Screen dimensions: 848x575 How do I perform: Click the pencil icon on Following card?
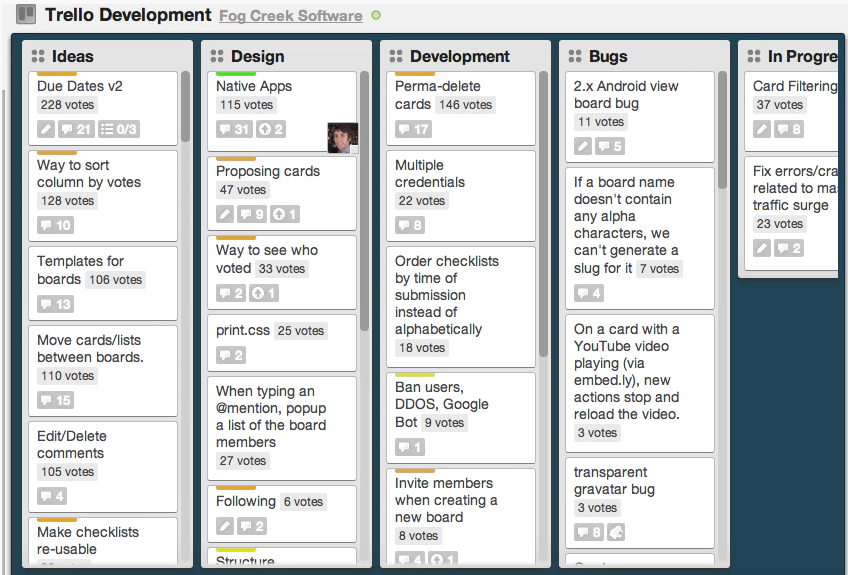[225, 526]
